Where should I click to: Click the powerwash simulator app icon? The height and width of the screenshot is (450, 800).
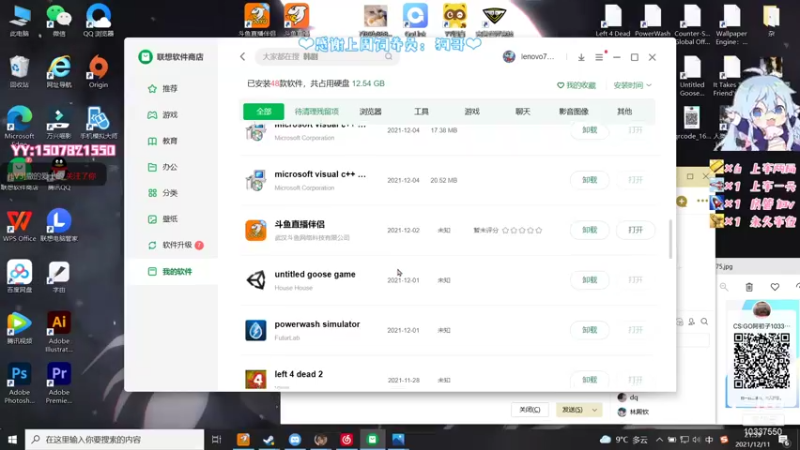point(256,330)
